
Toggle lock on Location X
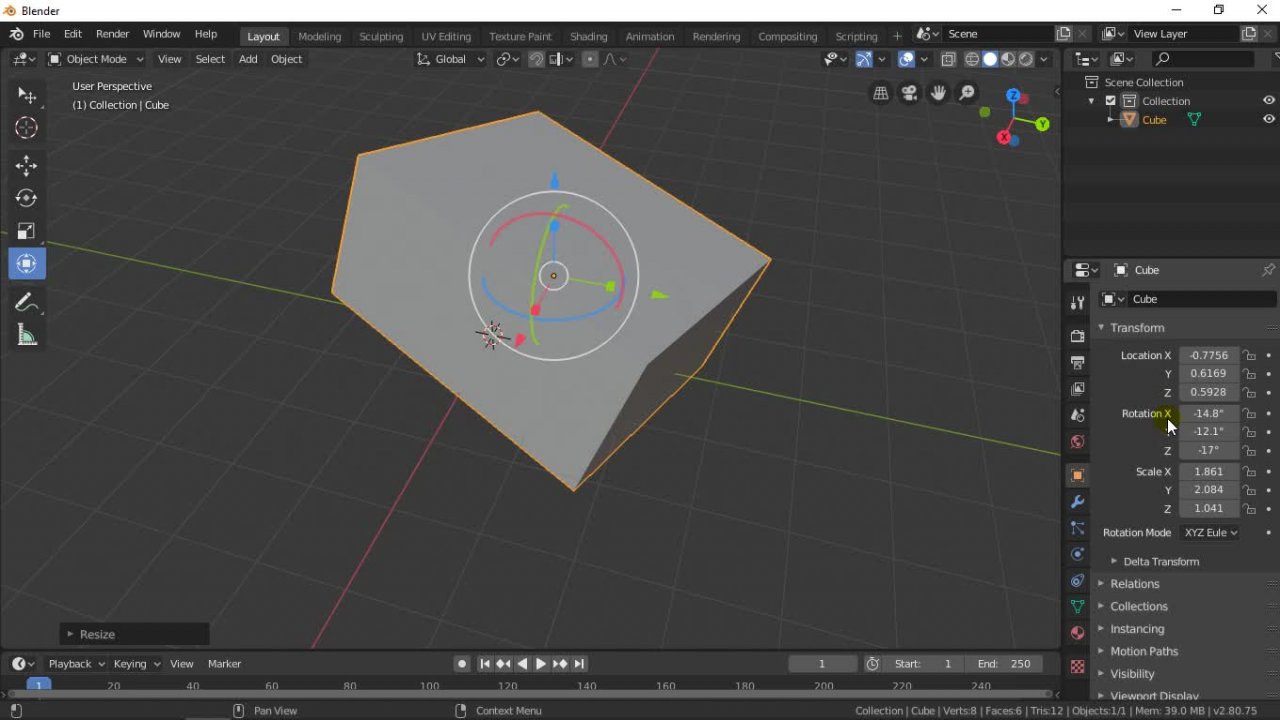tap(1249, 355)
